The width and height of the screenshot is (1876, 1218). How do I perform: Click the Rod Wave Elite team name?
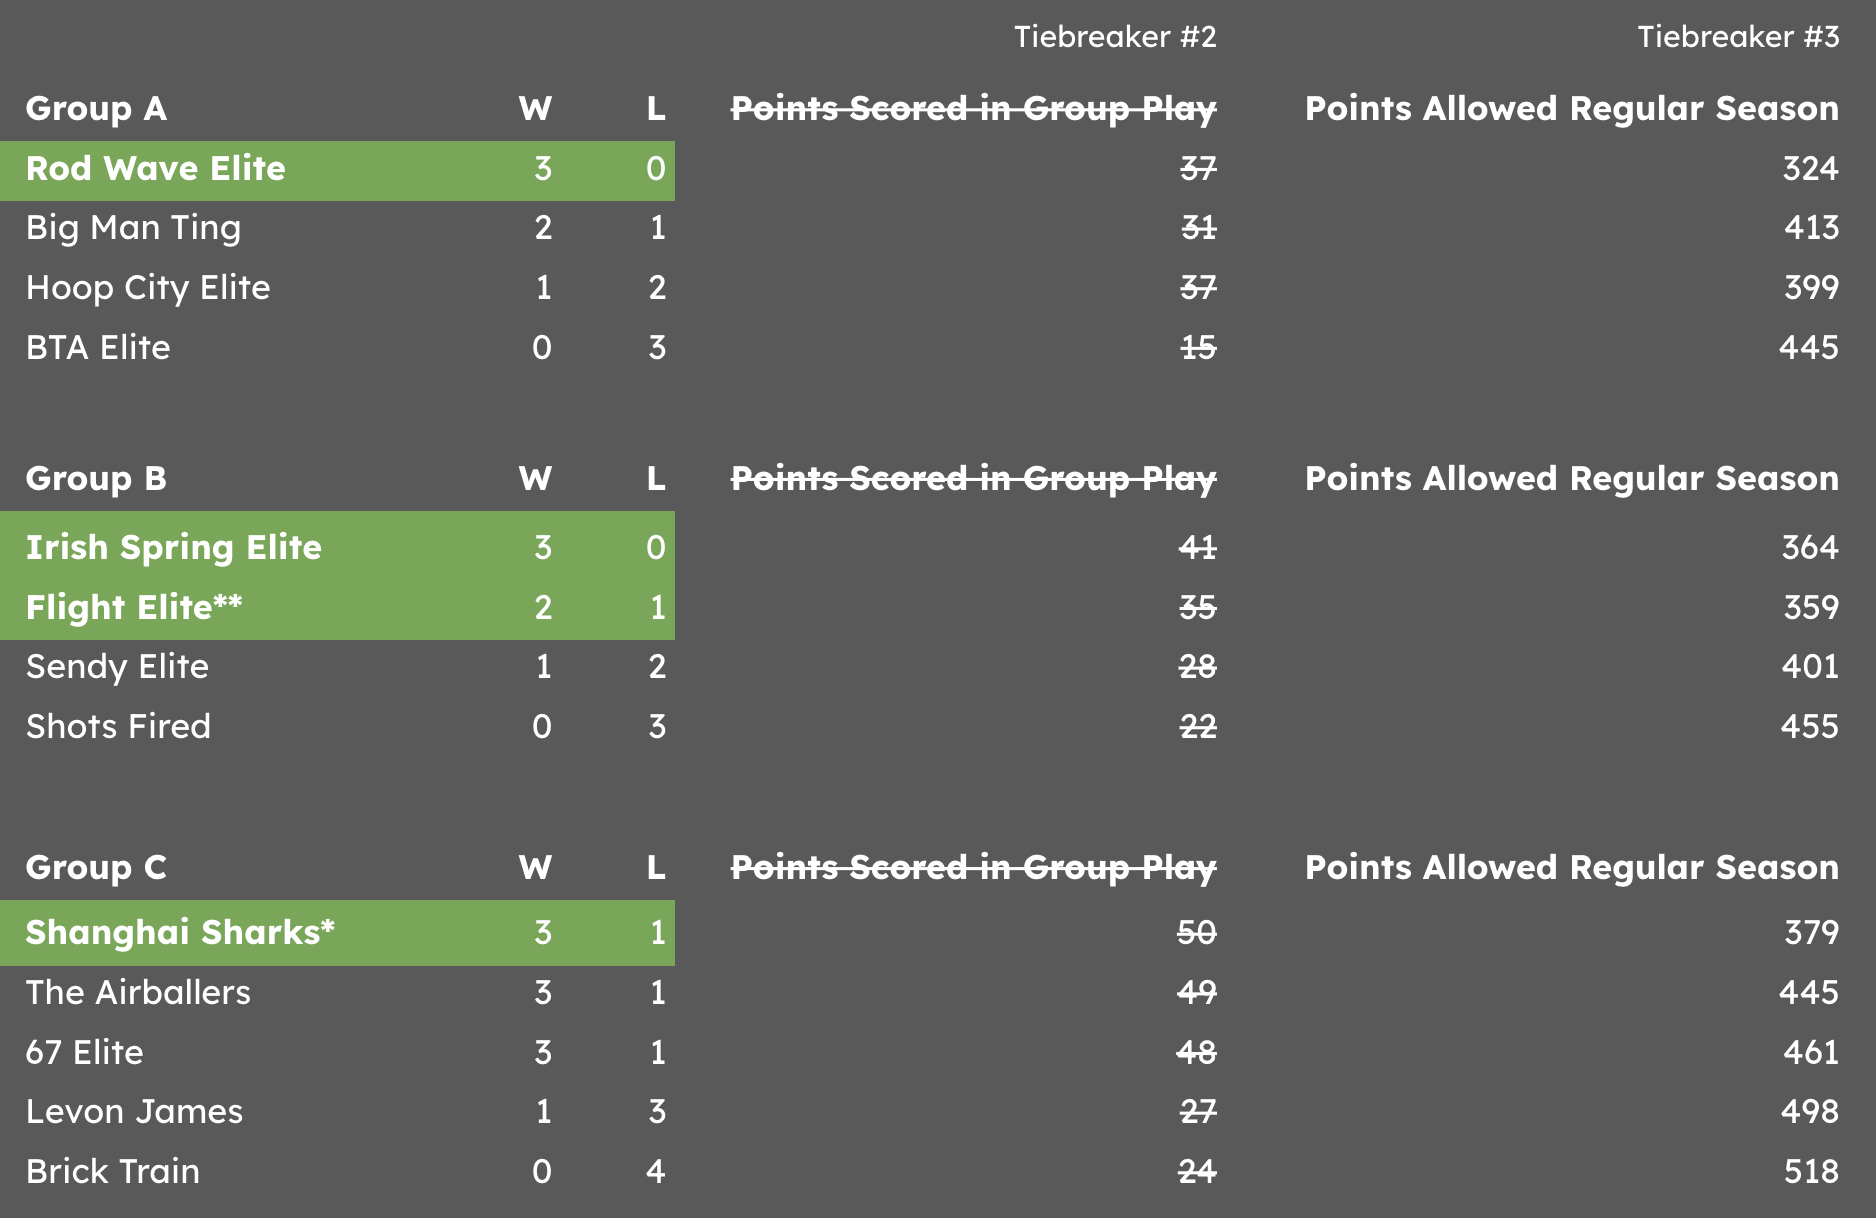coord(155,169)
